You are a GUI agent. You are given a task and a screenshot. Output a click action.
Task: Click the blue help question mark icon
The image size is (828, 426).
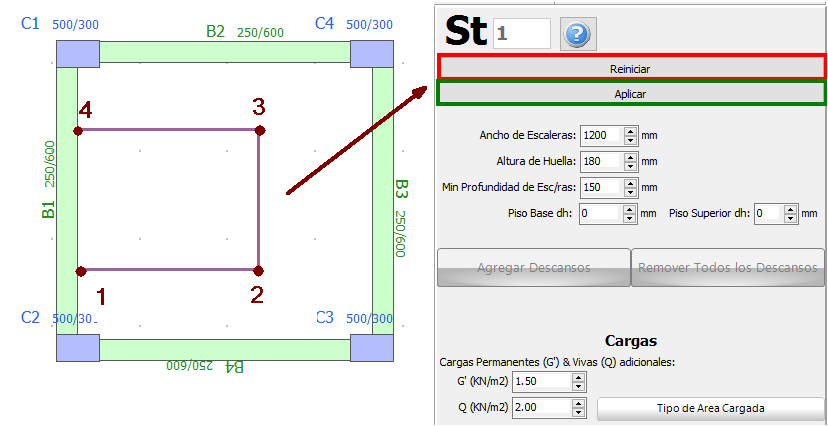(x=576, y=33)
